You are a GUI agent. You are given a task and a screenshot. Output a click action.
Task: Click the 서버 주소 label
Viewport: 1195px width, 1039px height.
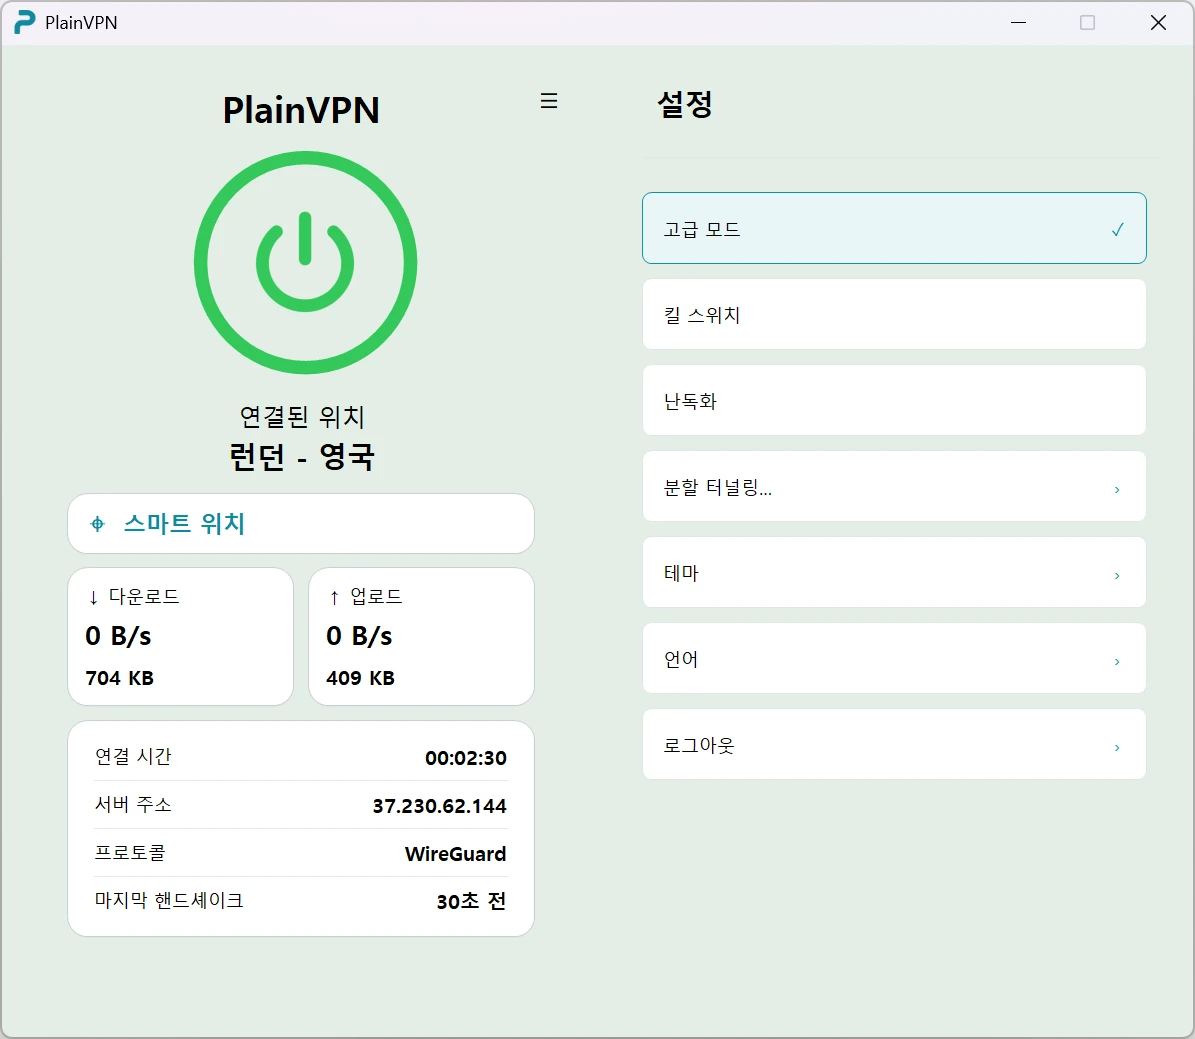click(133, 804)
